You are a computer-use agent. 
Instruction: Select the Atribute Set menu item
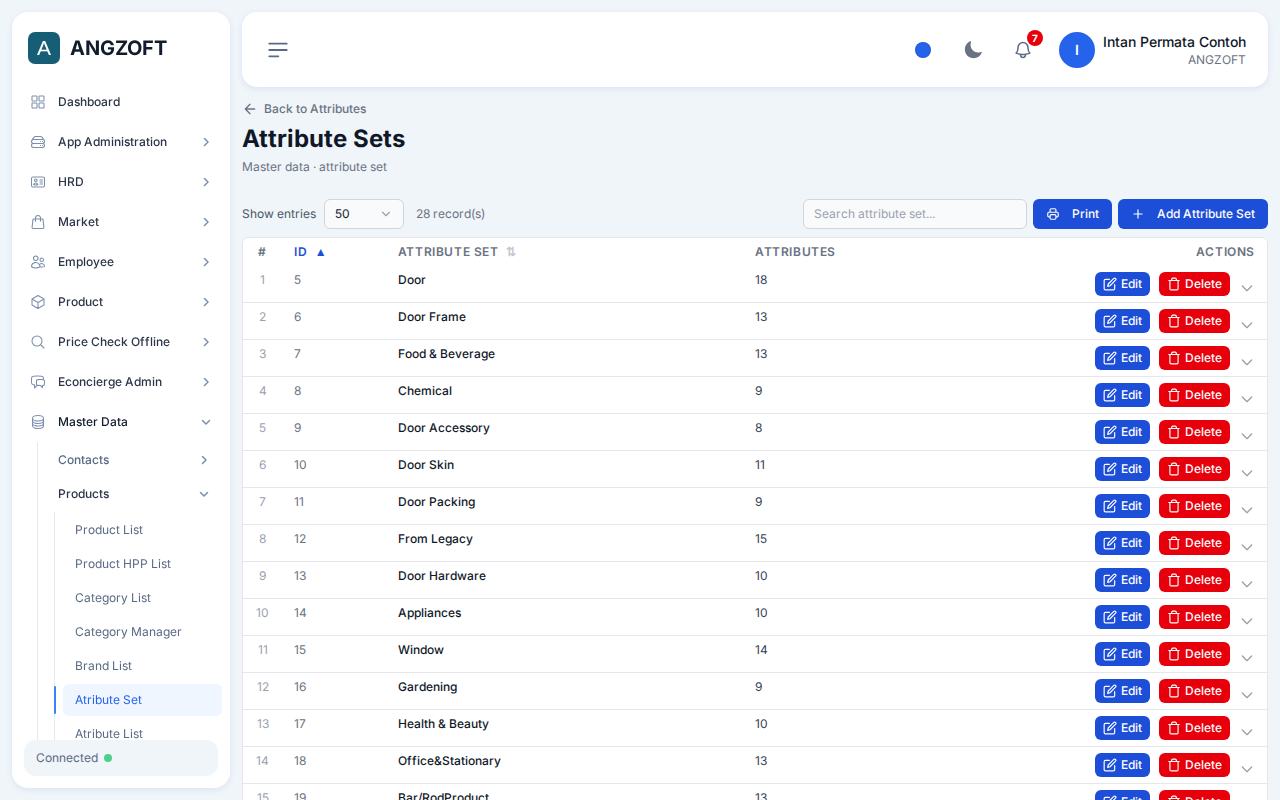click(142, 700)
